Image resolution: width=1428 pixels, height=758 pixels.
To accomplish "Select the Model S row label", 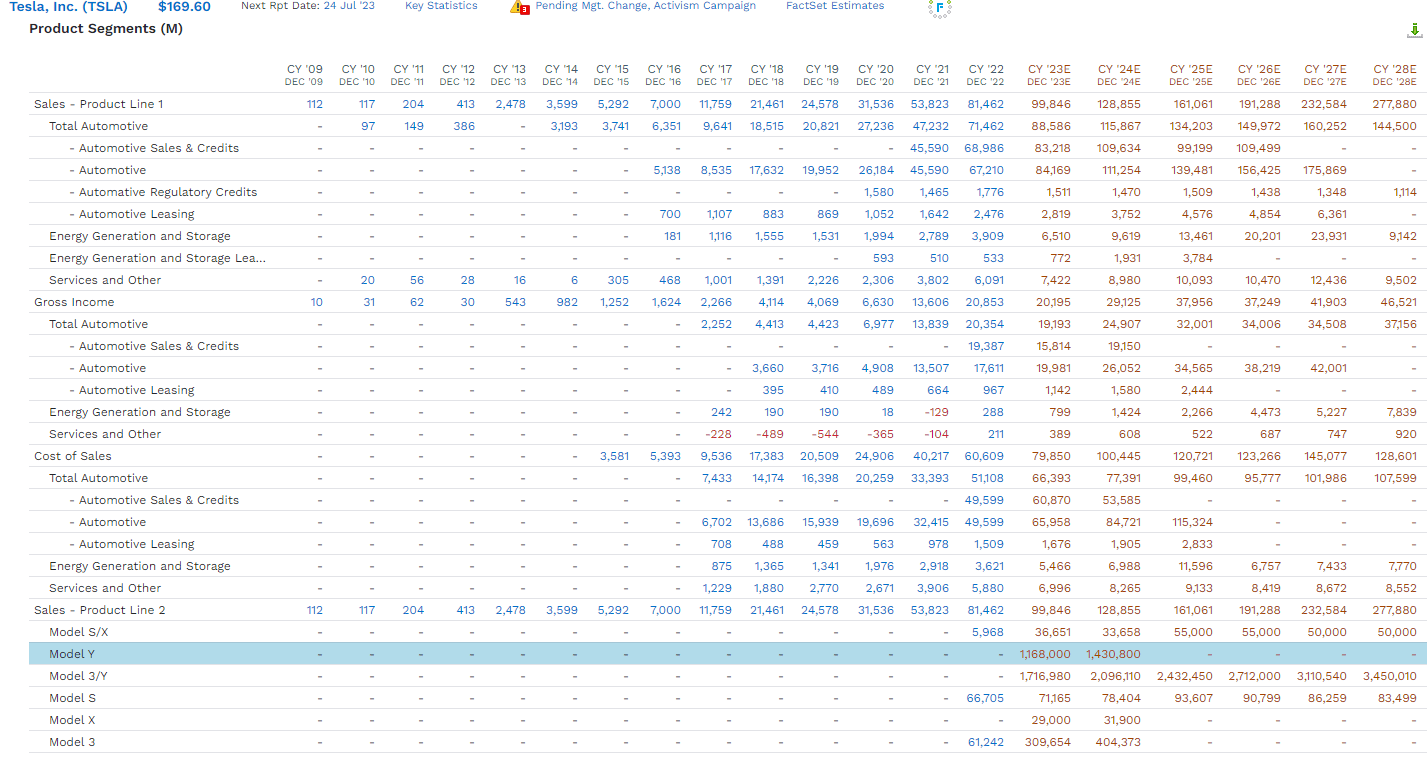I will (72, 698).
